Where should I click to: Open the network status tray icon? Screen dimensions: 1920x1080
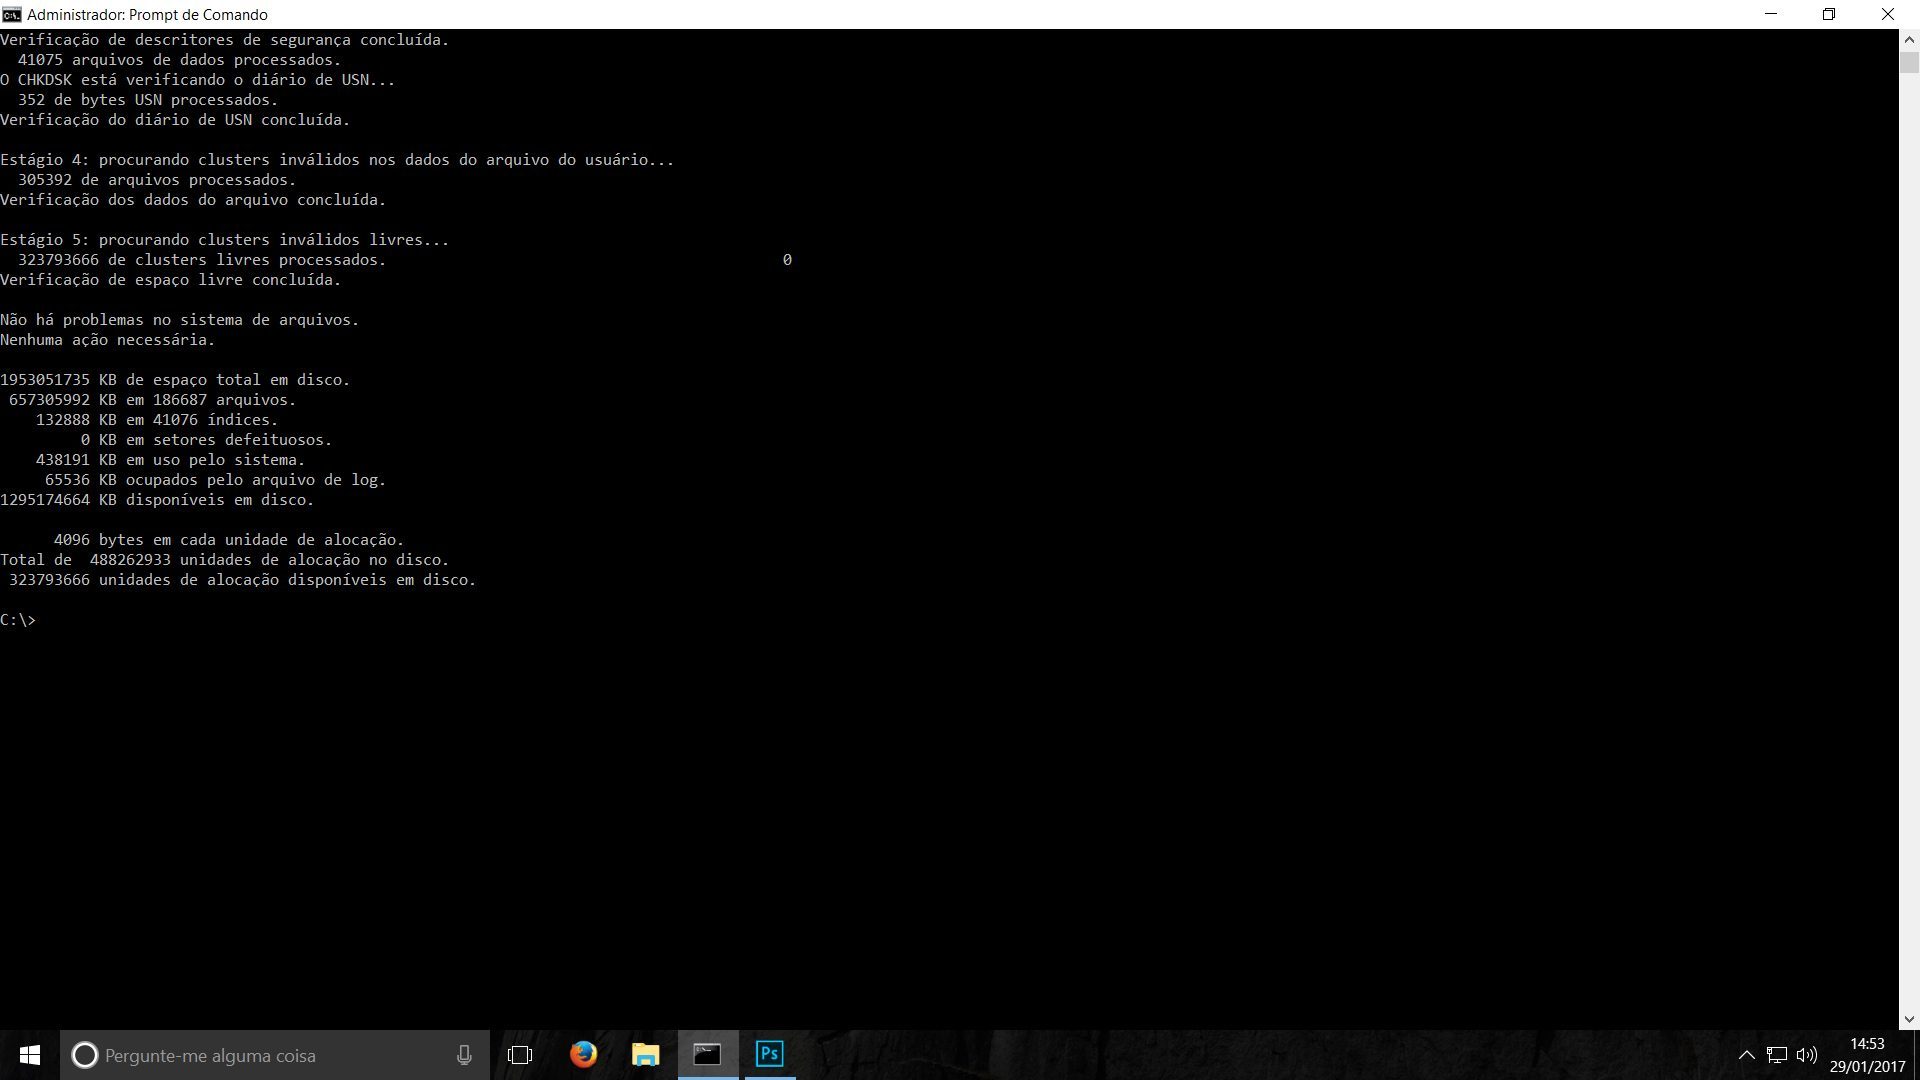point(1777,1055)
